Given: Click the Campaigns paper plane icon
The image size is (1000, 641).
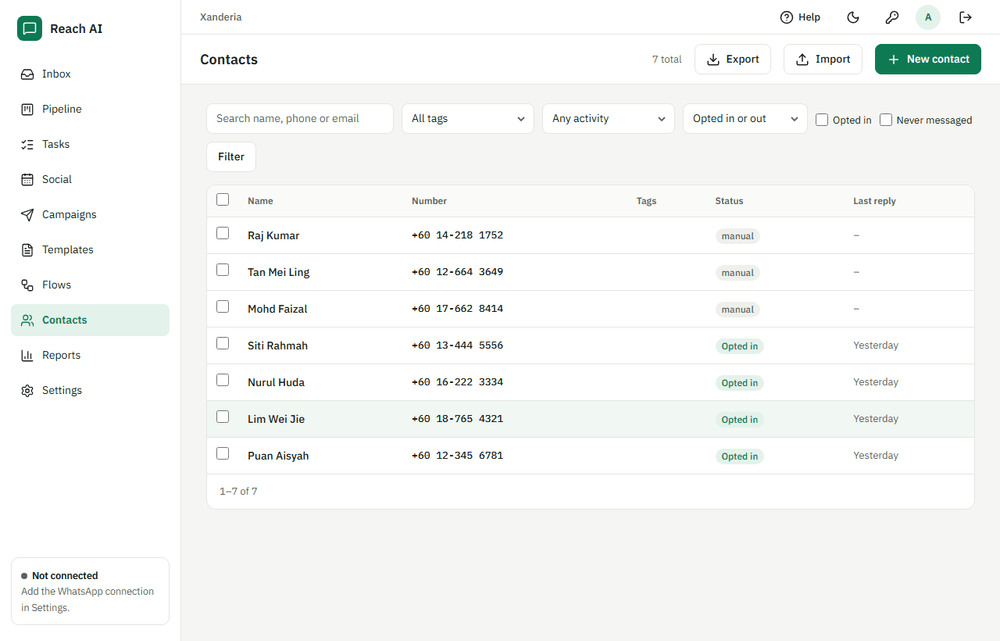Looking at the screenshot, I should point(27,214).
